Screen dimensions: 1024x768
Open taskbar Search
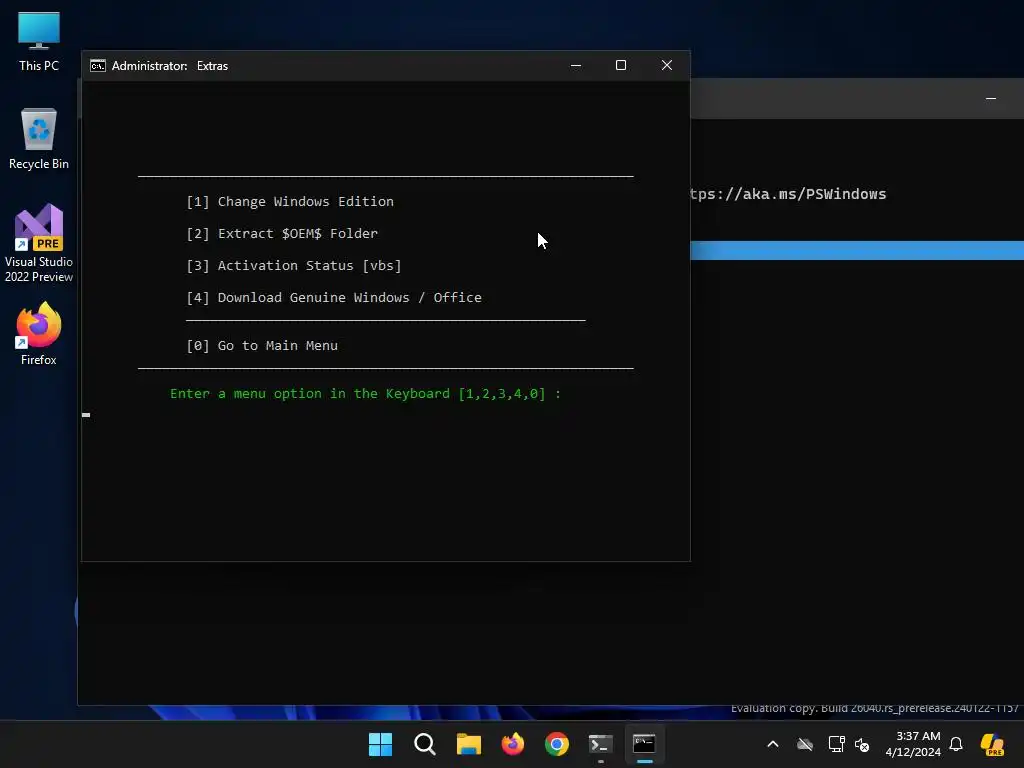tap(424, 744)
